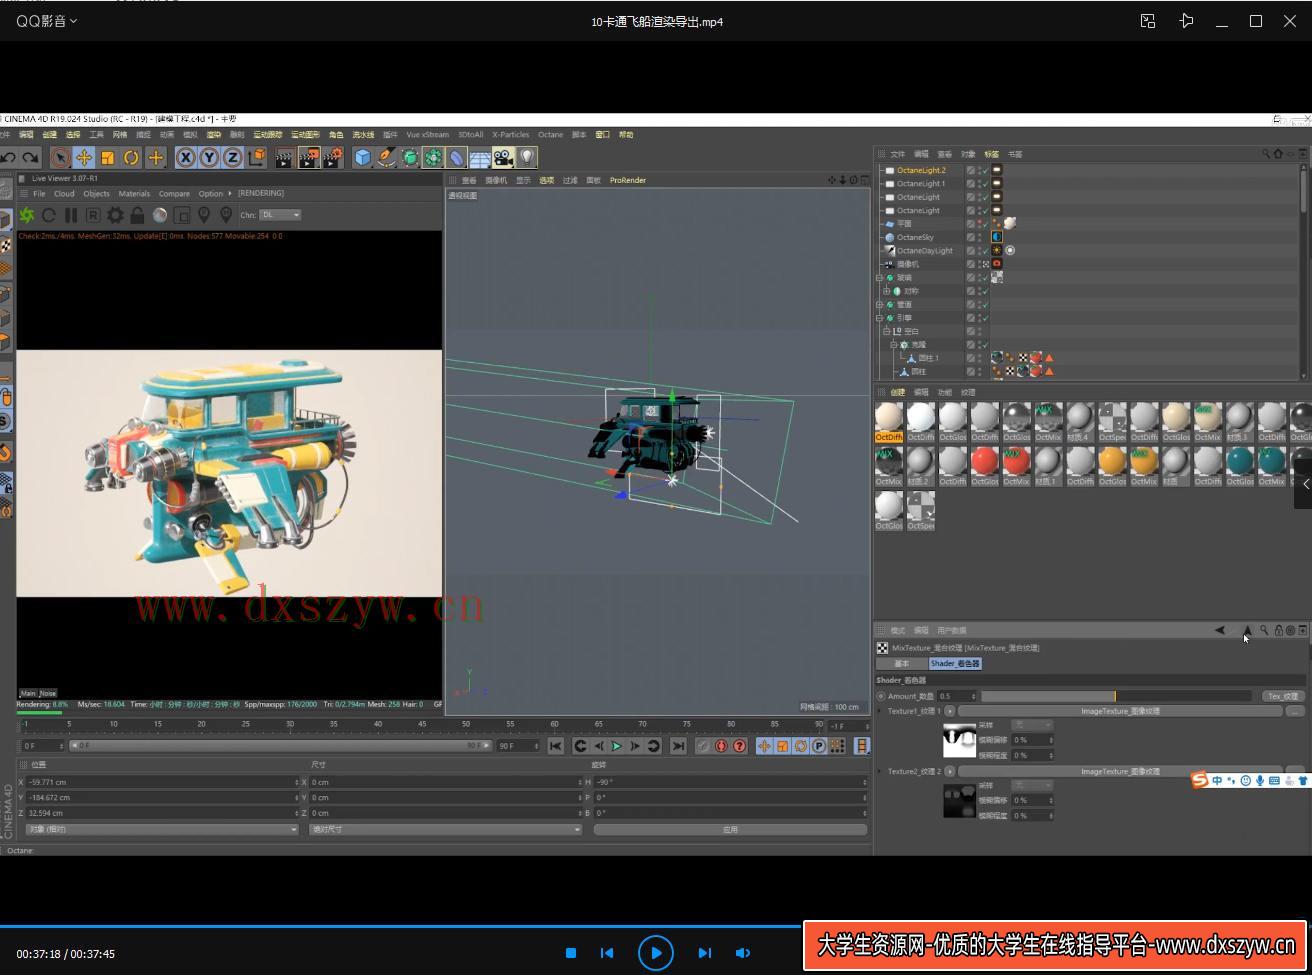Open the Live Viewer Objects menu

coord(96,194)
